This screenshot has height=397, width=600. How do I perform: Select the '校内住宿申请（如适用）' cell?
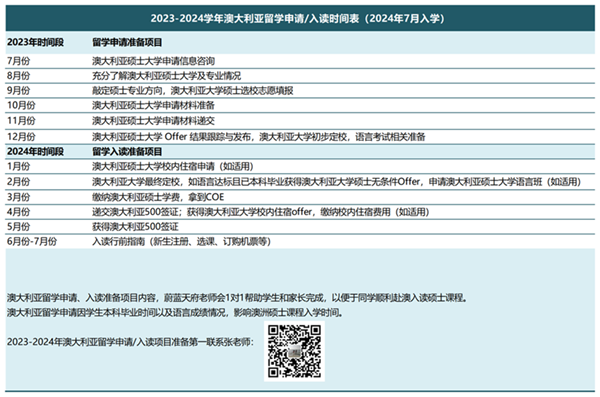pos(173,166)
